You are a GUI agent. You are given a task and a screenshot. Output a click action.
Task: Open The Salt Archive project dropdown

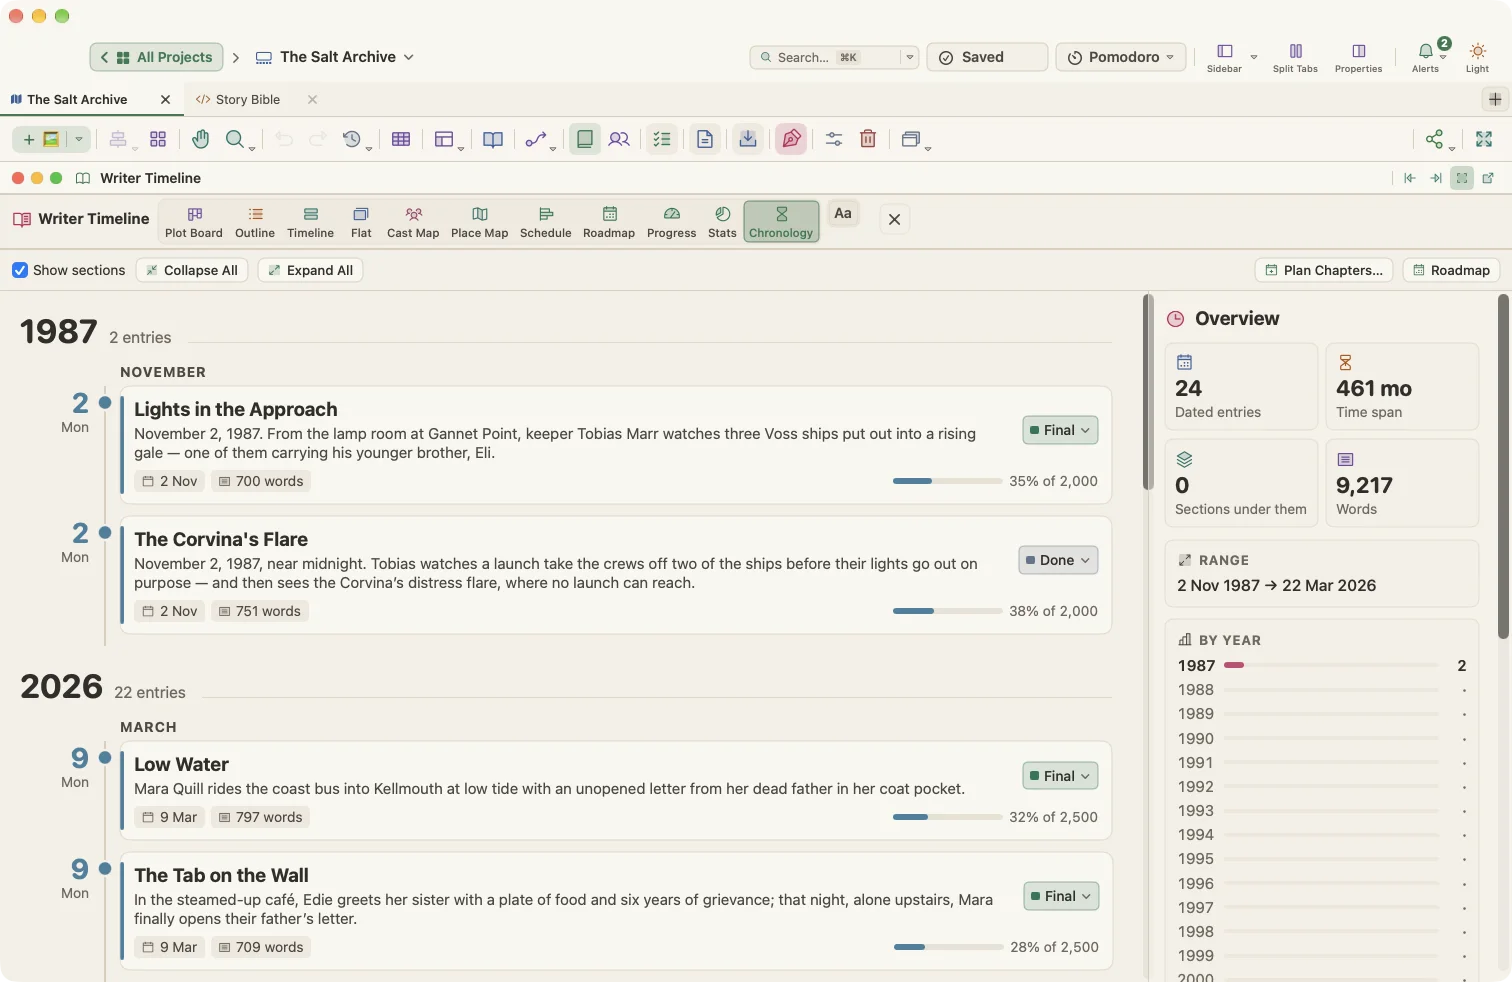(335, 57)
